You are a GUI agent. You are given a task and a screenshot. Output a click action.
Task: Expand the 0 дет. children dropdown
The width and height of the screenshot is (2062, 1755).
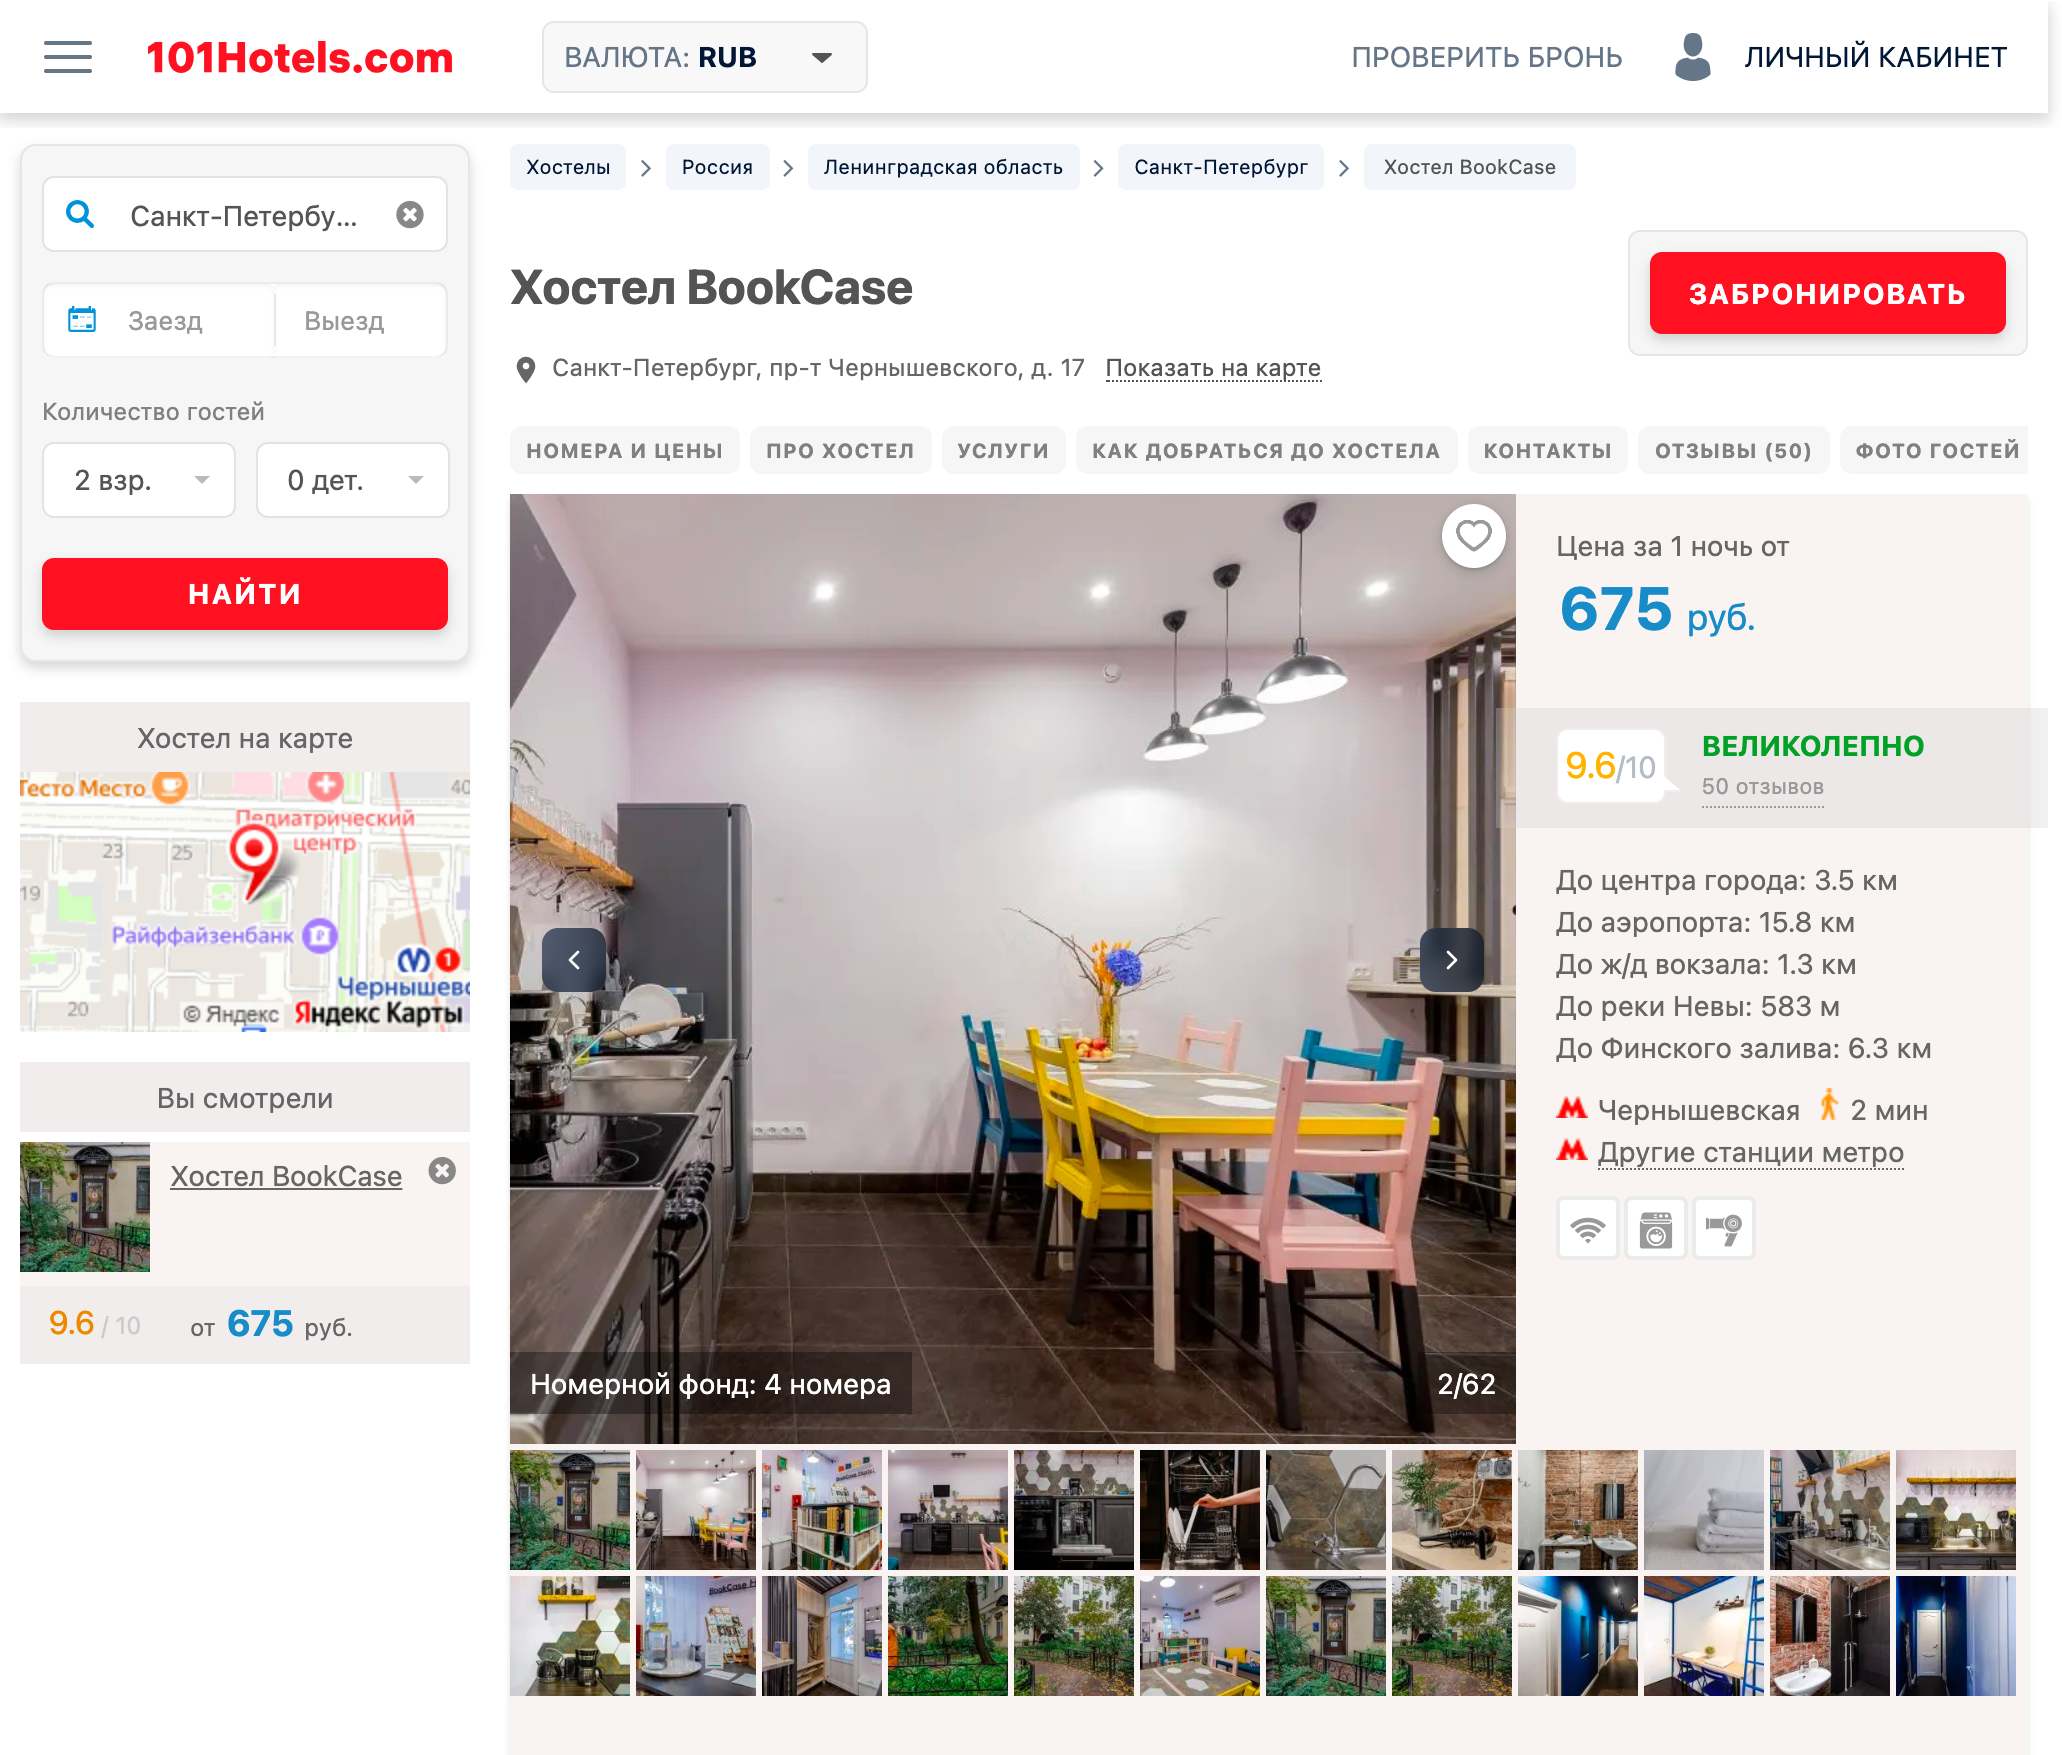coord(353,480)
